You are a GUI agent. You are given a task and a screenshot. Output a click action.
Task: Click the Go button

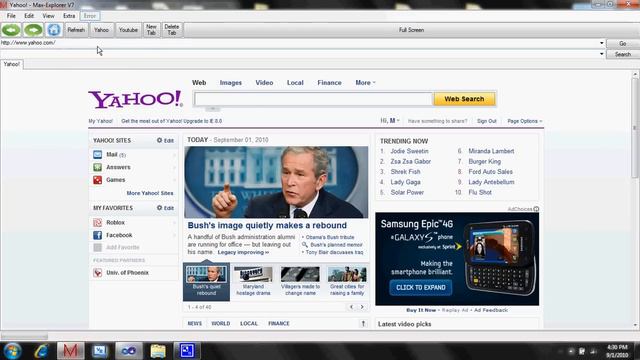623,43
